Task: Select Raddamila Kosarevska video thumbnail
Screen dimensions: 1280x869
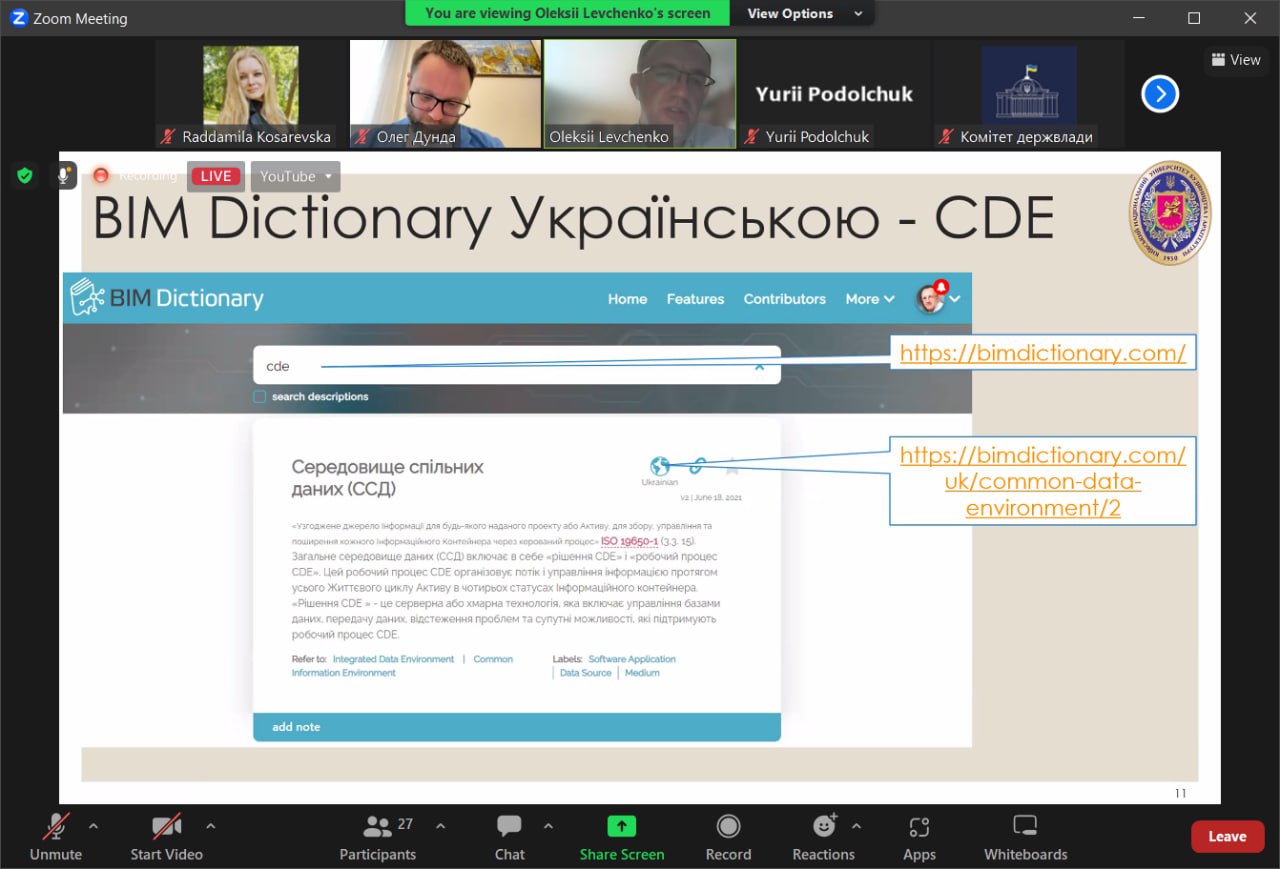Action: point(251,94)
